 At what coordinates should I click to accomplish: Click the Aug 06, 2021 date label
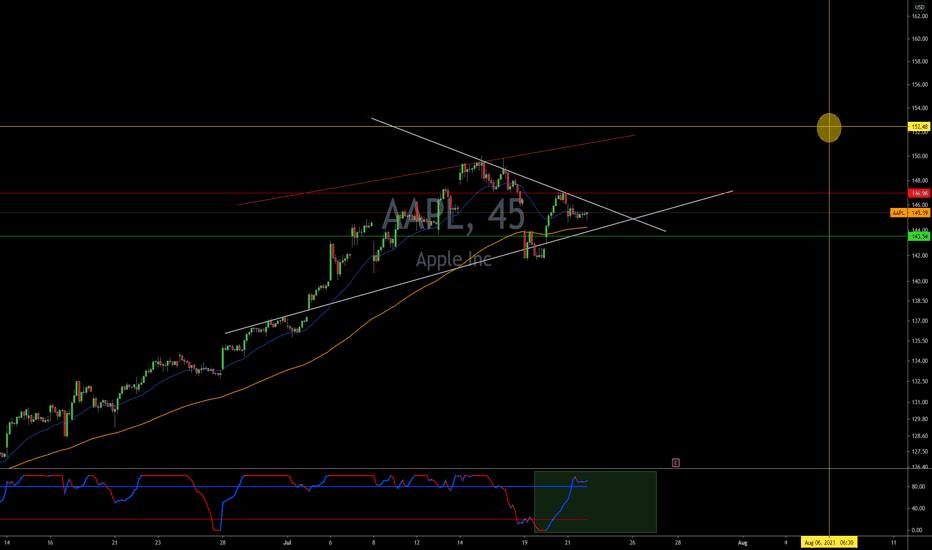tap(829, 542)
